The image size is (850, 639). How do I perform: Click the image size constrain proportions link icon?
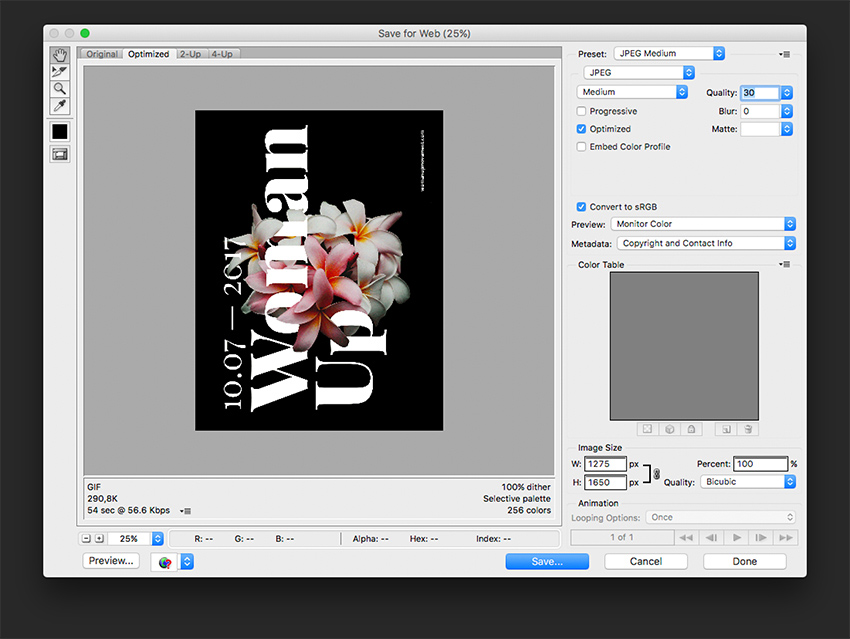656,474
